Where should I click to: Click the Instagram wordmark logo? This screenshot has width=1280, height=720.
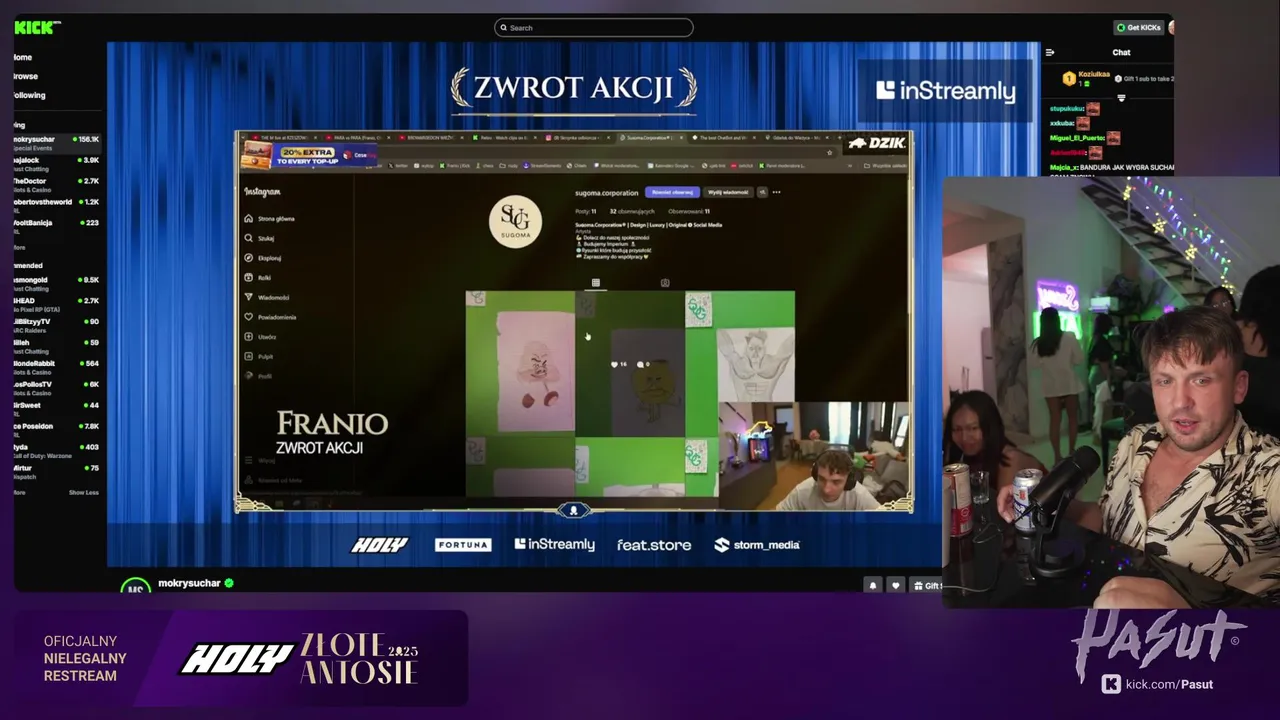[x=262, y=191]
